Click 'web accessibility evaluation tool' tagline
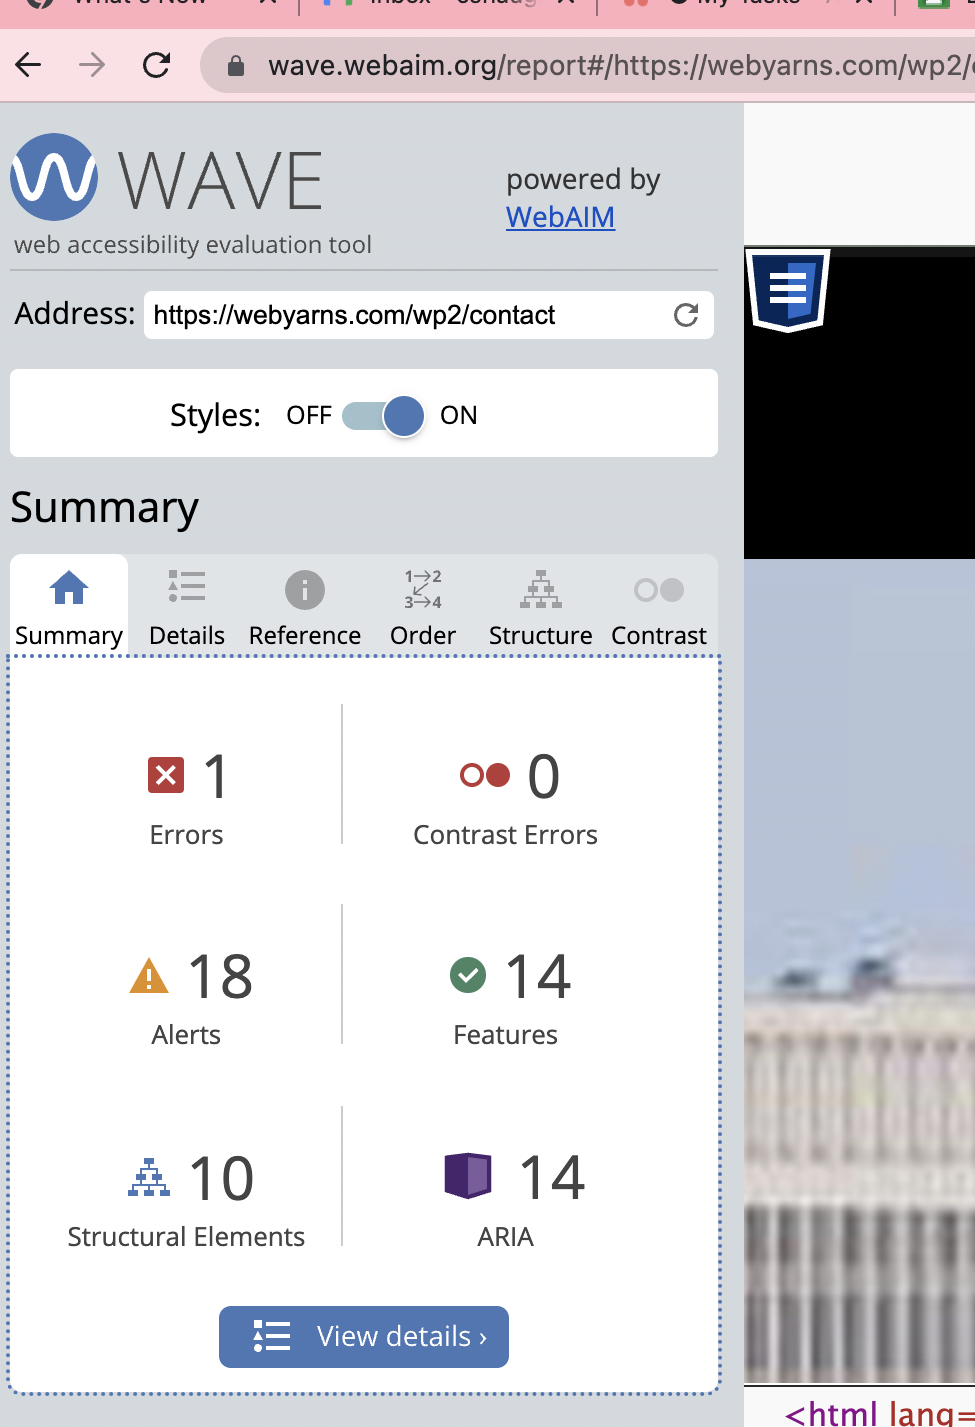Screen dimensions: 975x1427 193,245
